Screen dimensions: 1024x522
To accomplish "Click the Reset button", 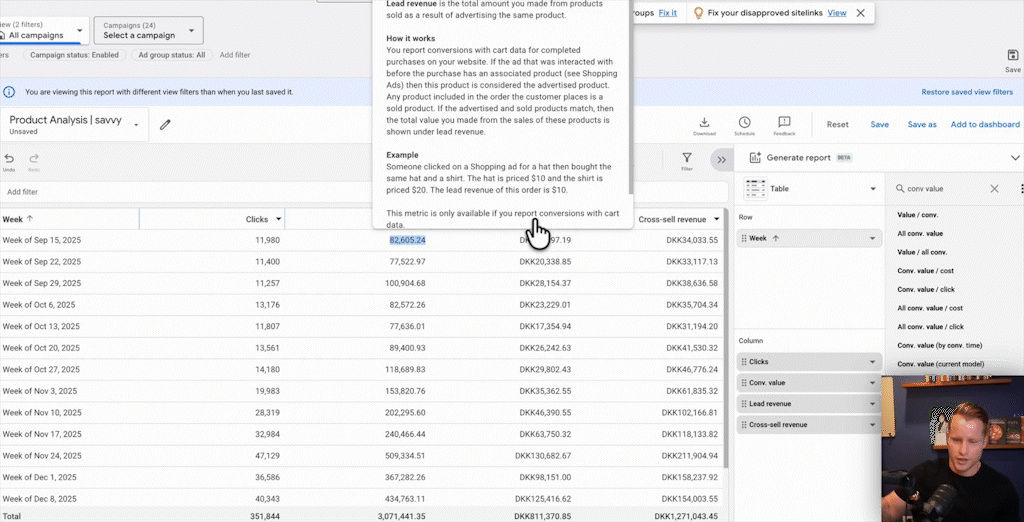I will click(837, 125).
